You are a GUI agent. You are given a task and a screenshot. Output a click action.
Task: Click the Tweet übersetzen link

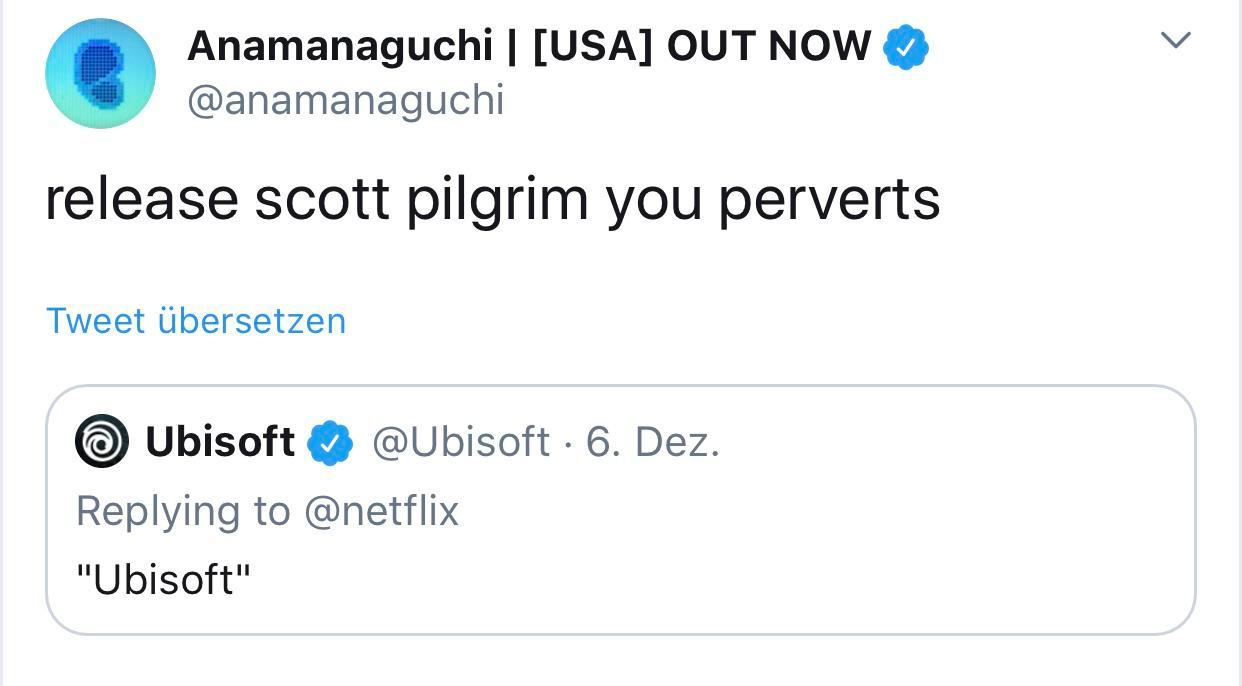pos(195,320)
